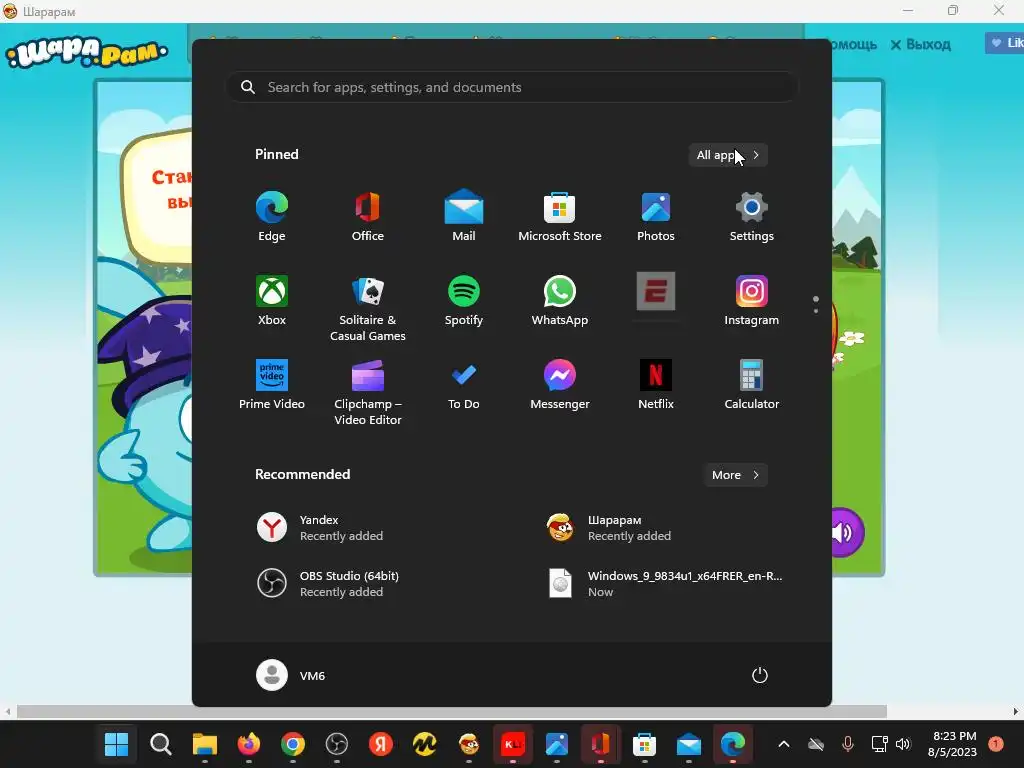1024x768 pixels.
Task: Expand the All apps list
Action: 728,155
